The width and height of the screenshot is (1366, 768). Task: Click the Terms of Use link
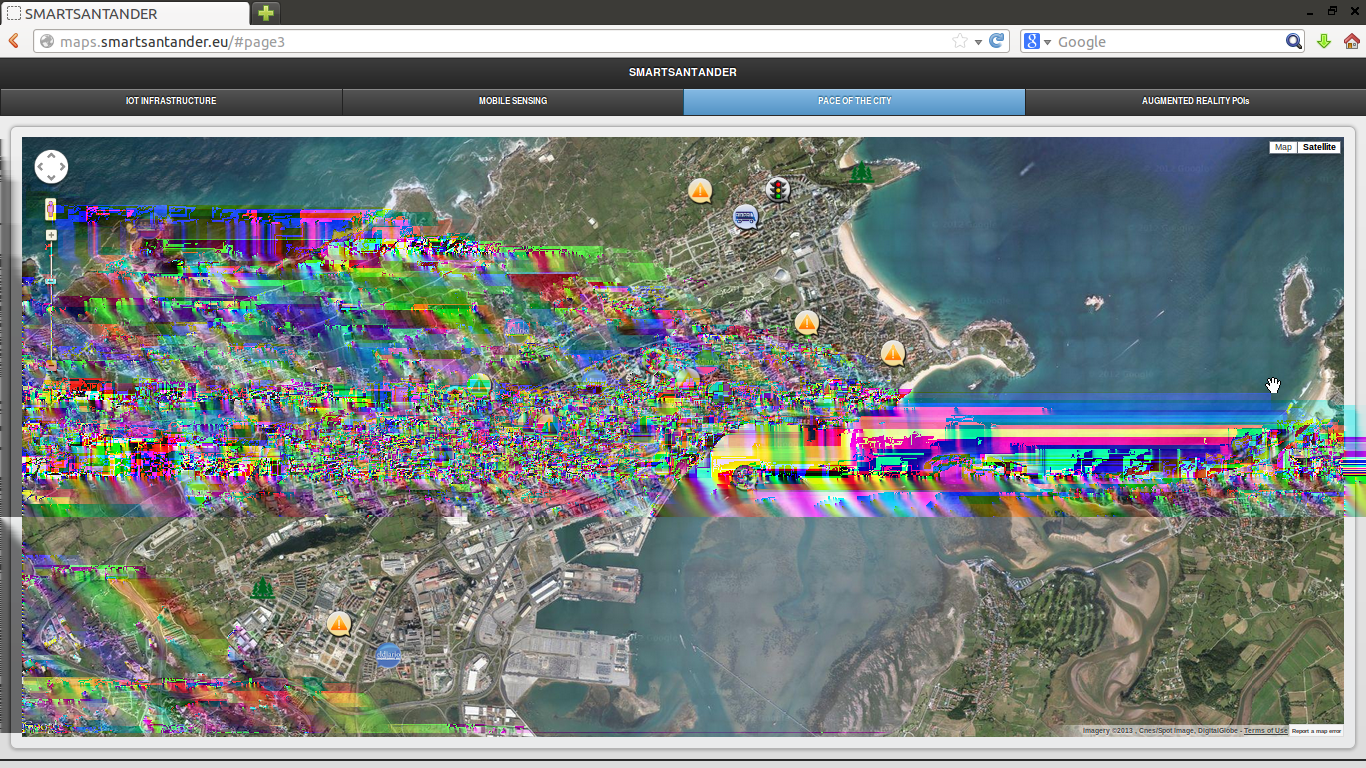(x=1265, y=731)
